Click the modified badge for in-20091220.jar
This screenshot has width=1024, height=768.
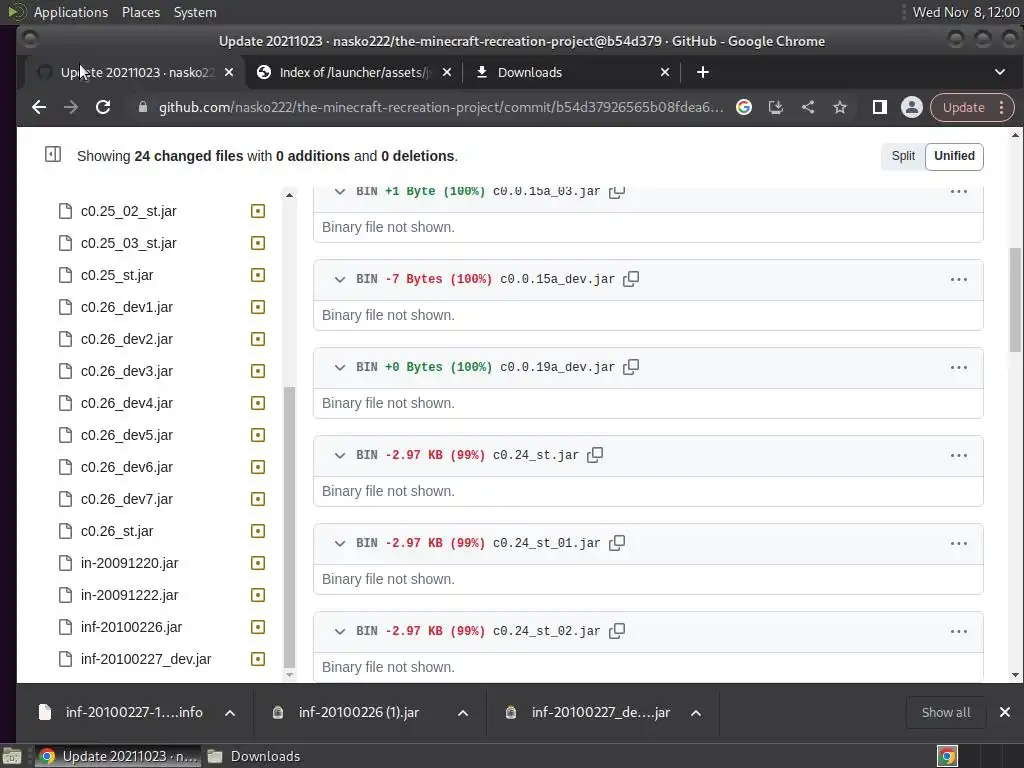click(x=258, y=563)
